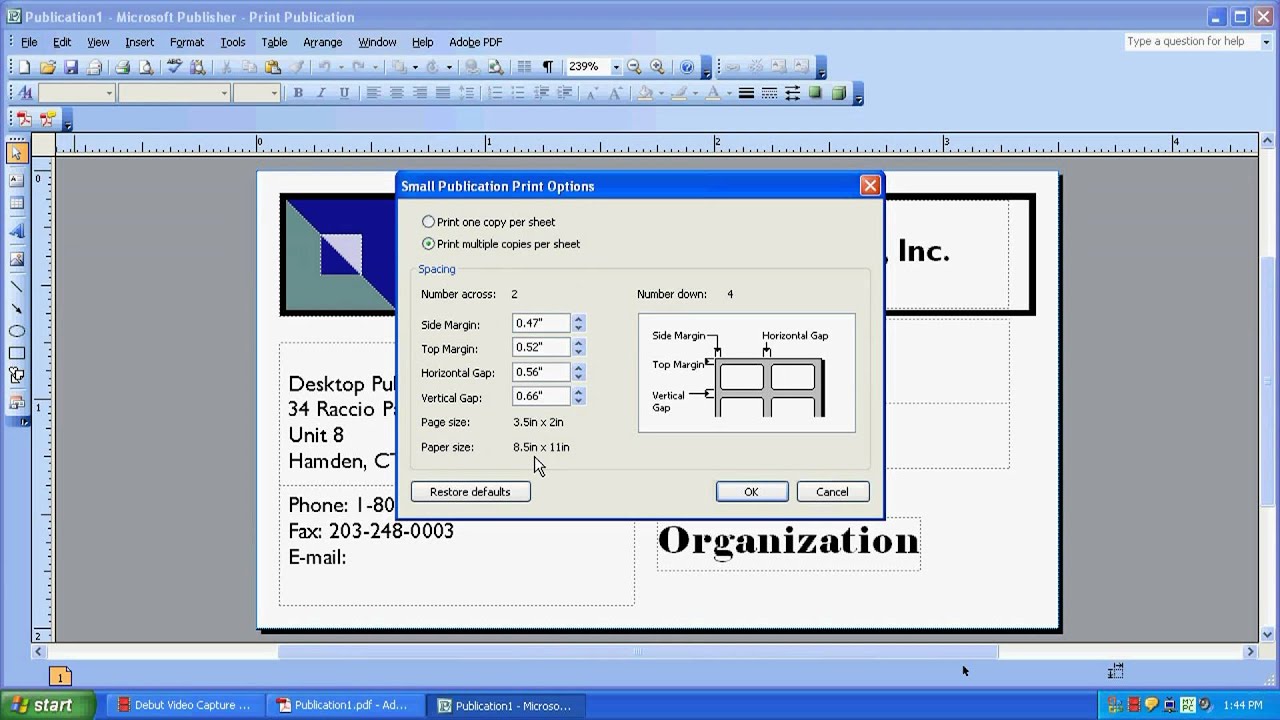Open the Font Color dropdown arrow
The image size is (1280, 720).
pyautogui.click(x=728, y=93)
